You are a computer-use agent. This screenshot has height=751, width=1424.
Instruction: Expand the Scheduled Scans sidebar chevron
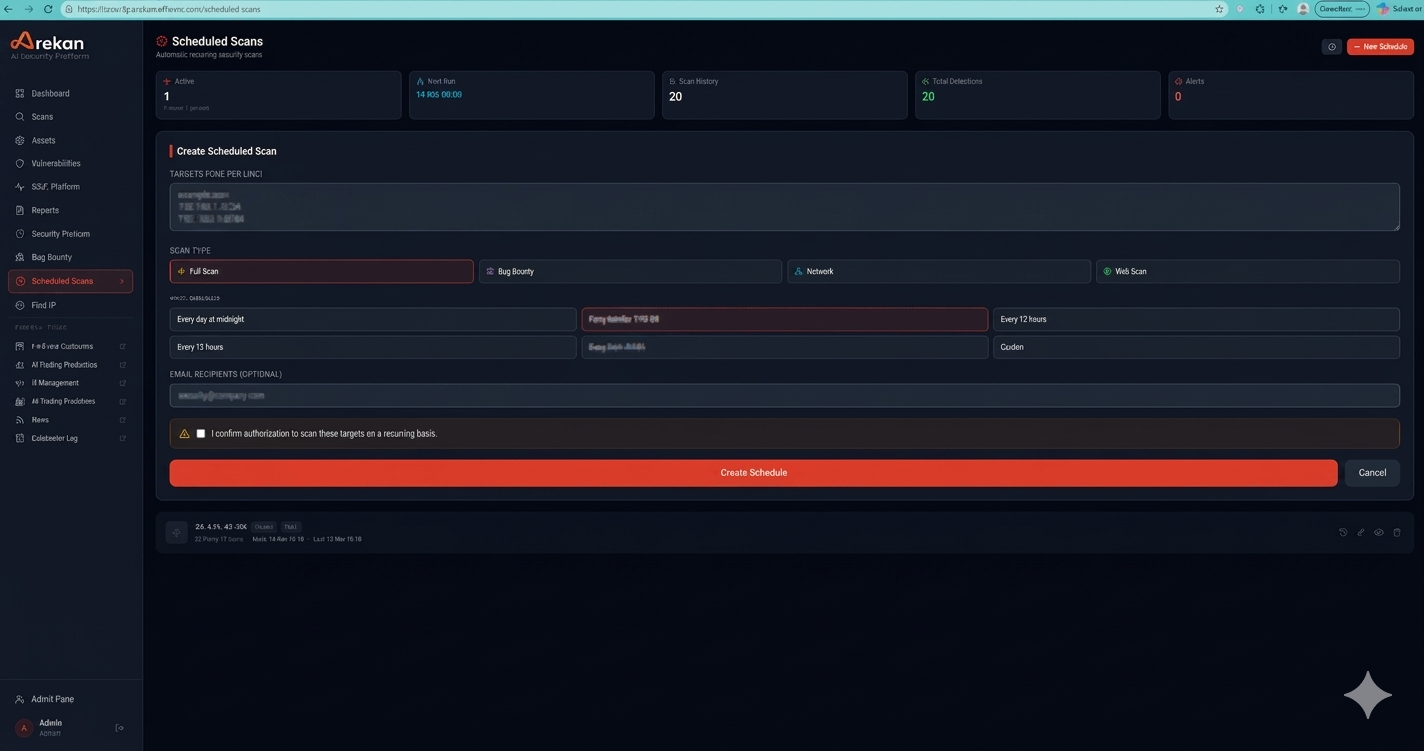(121, 281)
